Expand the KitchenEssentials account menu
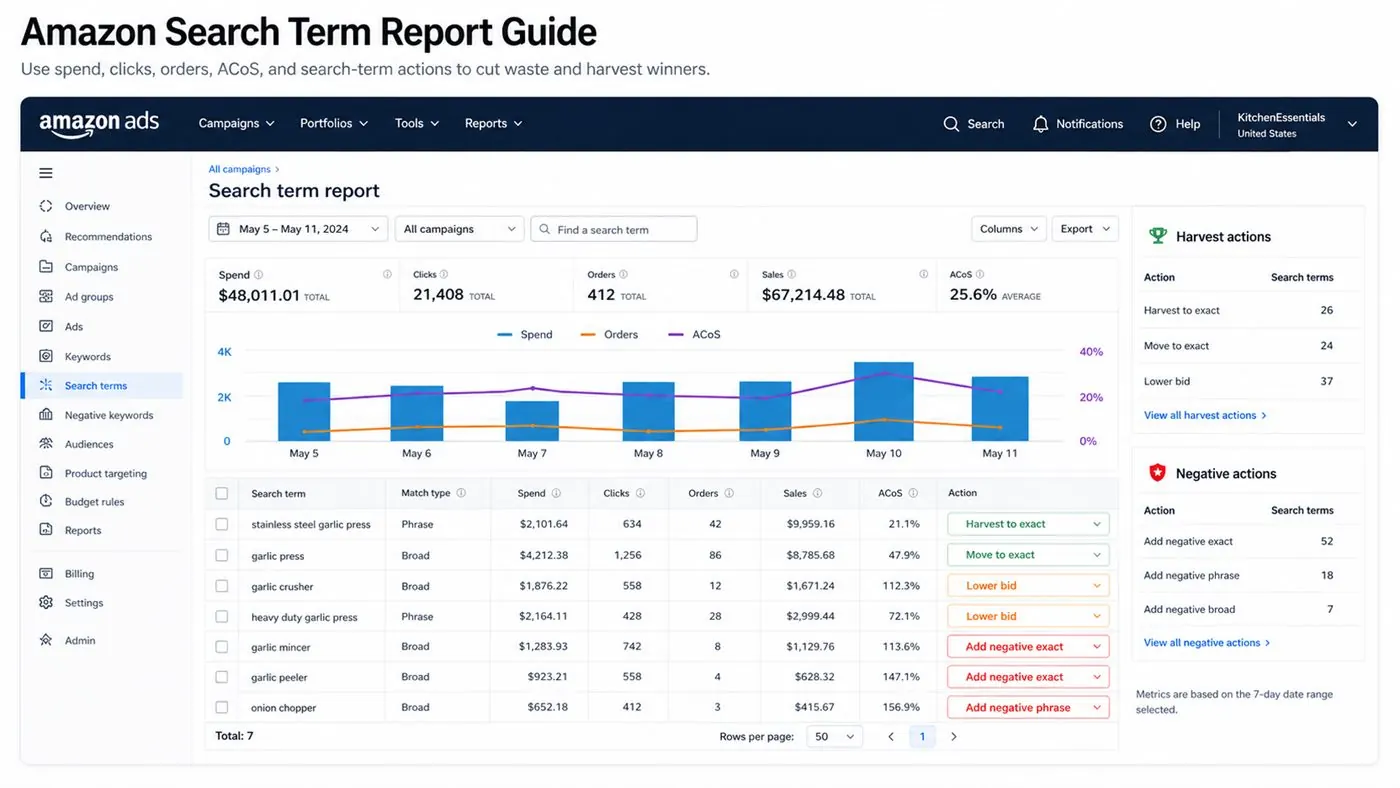This screenshot has width=1400, height=788. (x=1297, y=124)
